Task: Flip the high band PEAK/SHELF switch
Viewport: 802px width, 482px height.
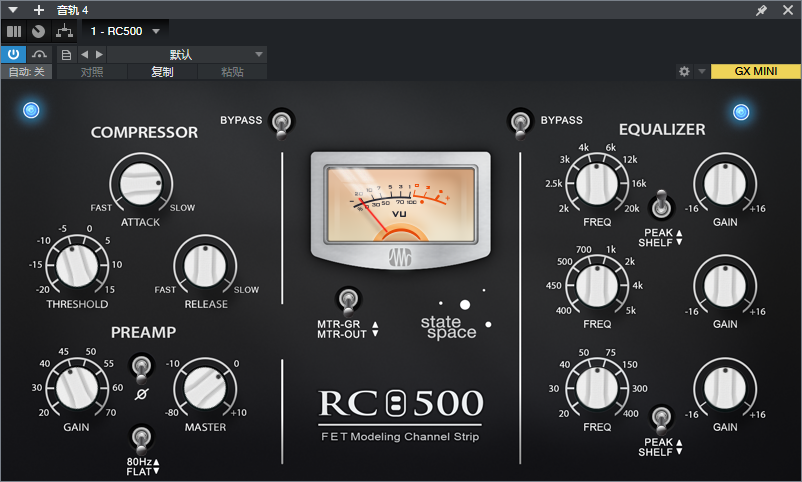Action: (x=661, y=206)
